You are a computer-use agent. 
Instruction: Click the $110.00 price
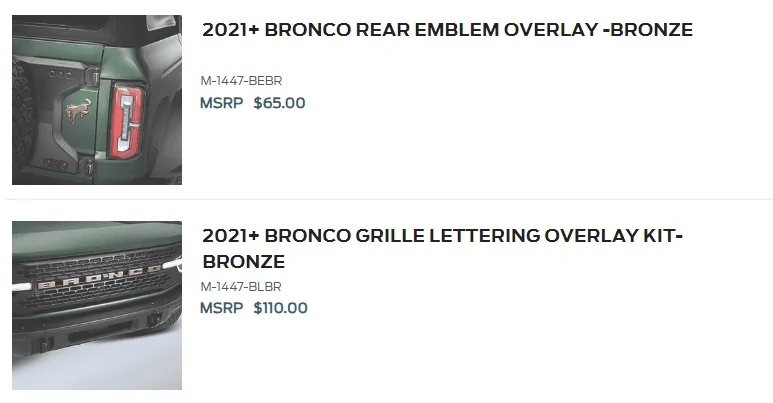pos(281,308)
